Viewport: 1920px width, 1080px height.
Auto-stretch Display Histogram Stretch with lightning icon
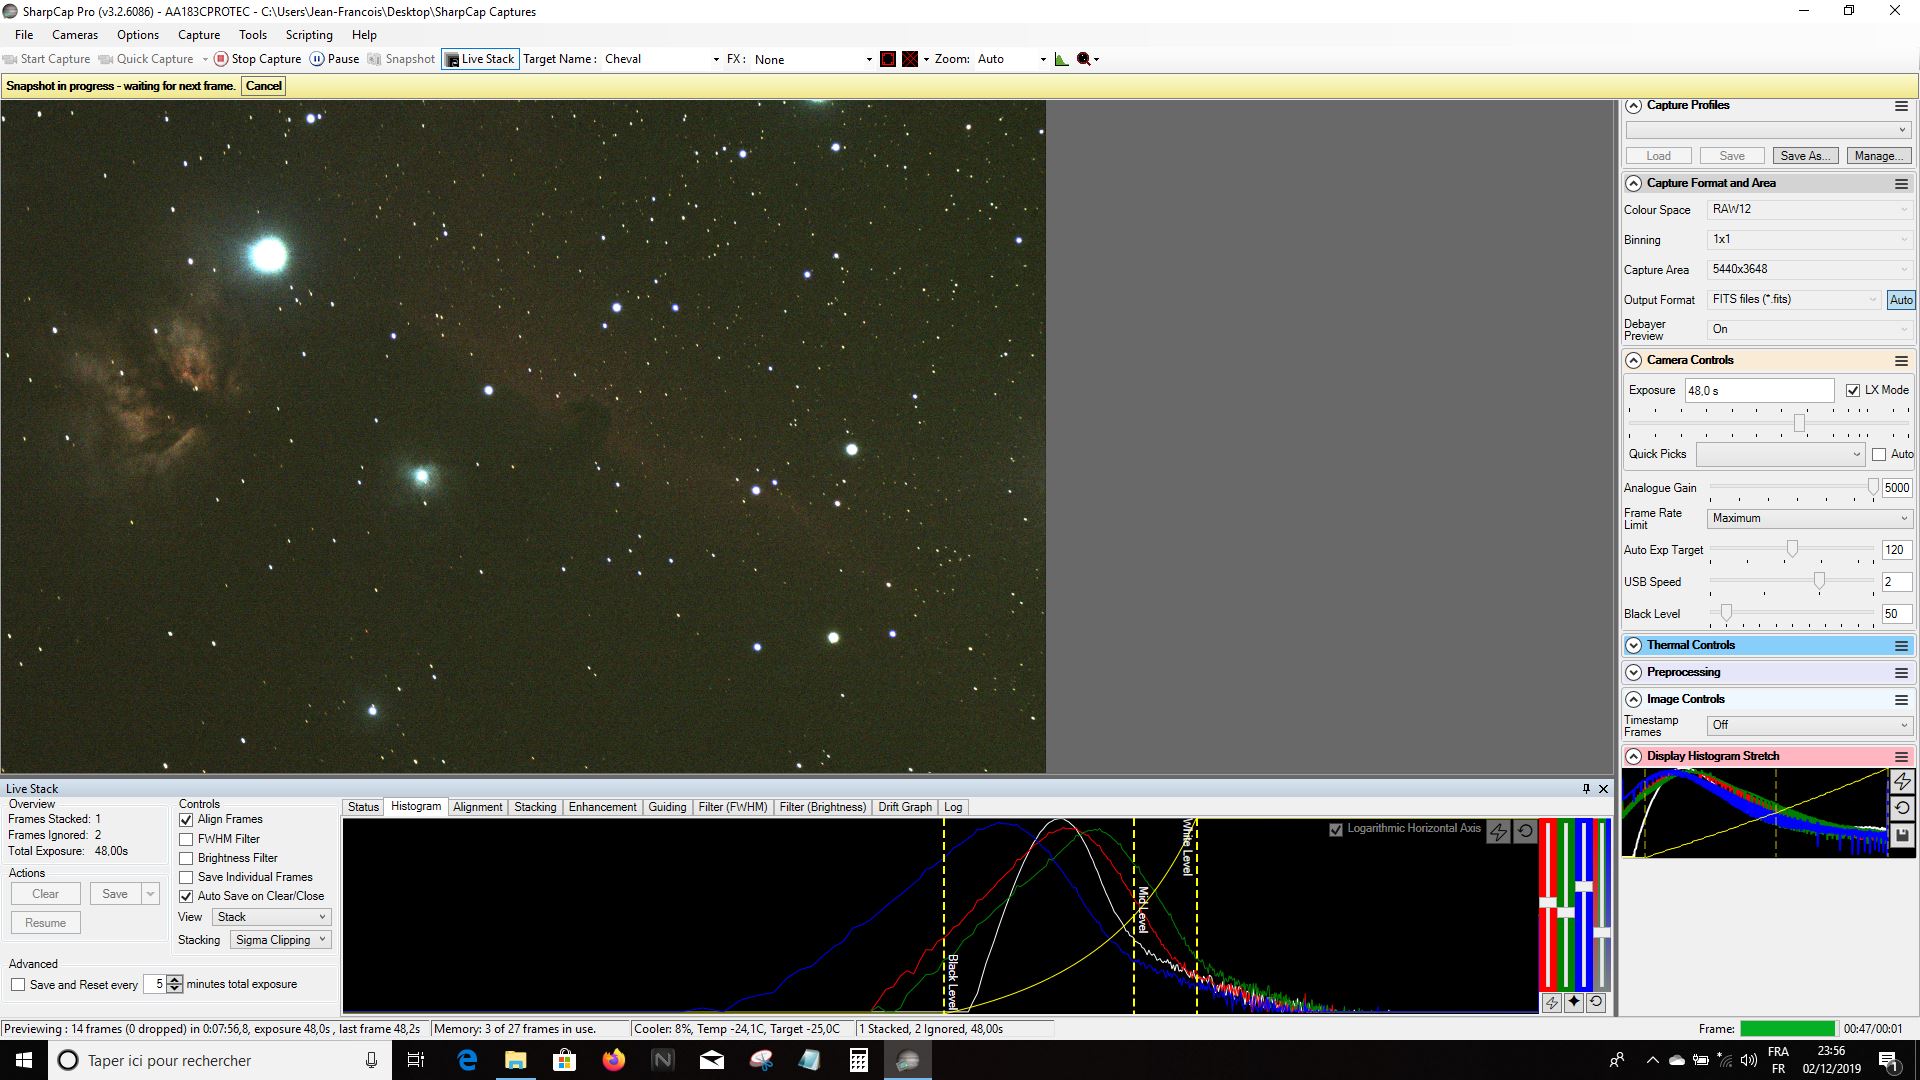click(1902, 781)
